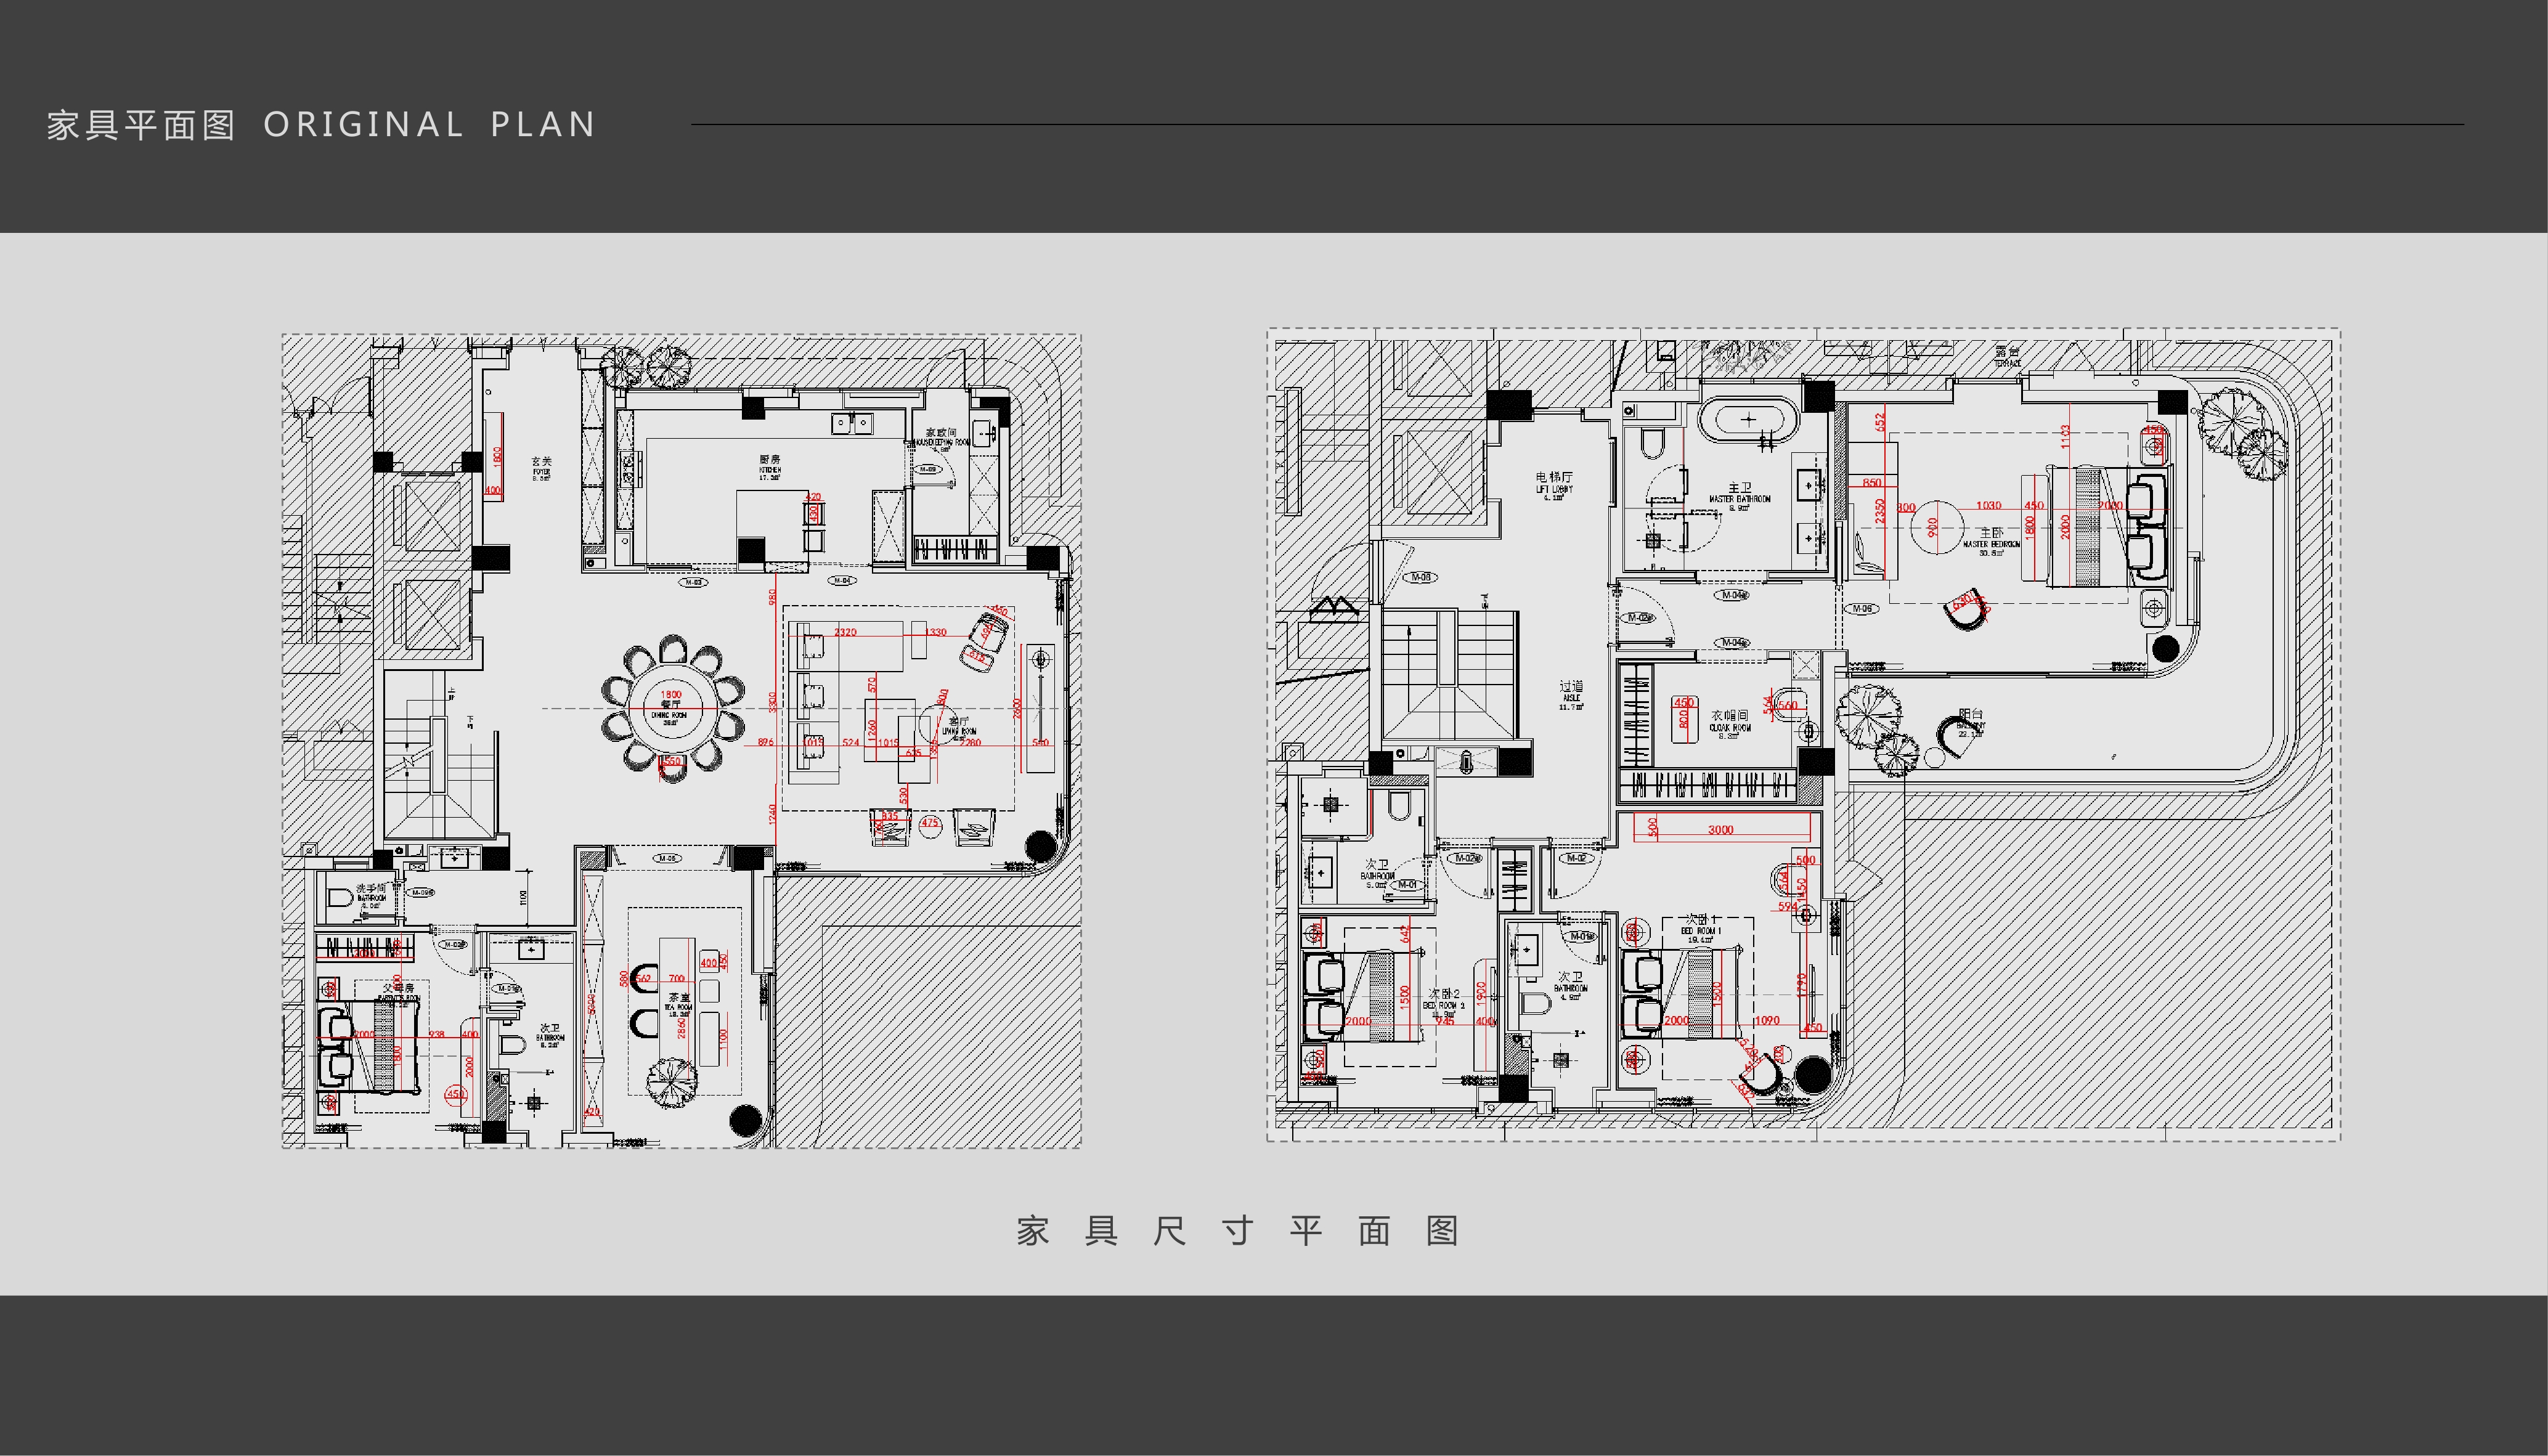This screenshot has height=1456, width=2548.
Task: Click the 茶室 TEA ROOM label
Action: coord(679,1005)
